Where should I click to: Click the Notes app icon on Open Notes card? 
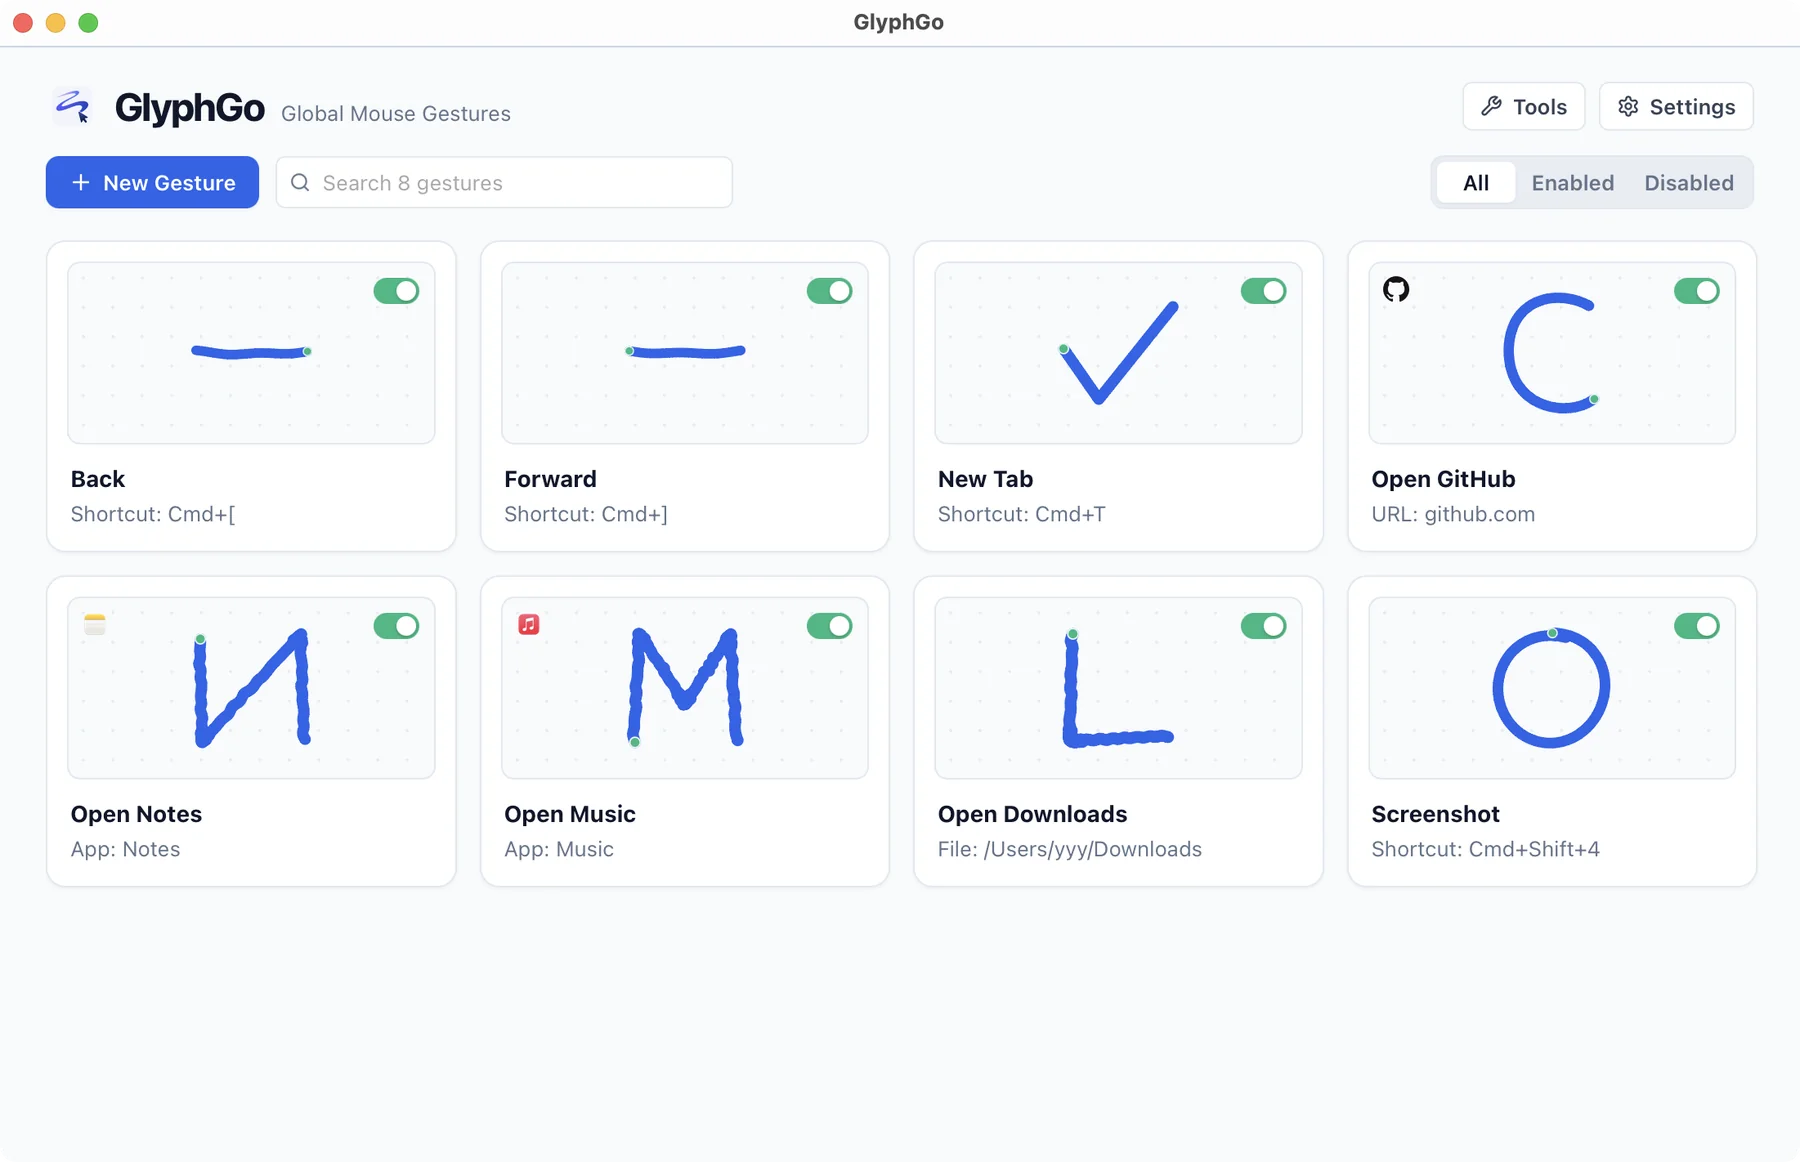point(95,625)
